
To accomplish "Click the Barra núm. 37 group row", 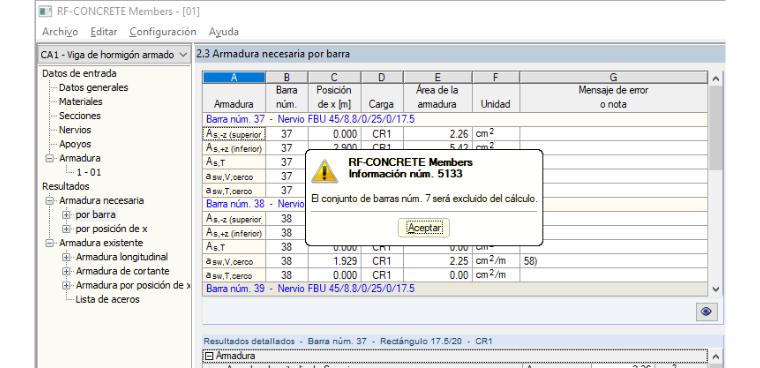I will pyautogui.click(x=455, y=119).
